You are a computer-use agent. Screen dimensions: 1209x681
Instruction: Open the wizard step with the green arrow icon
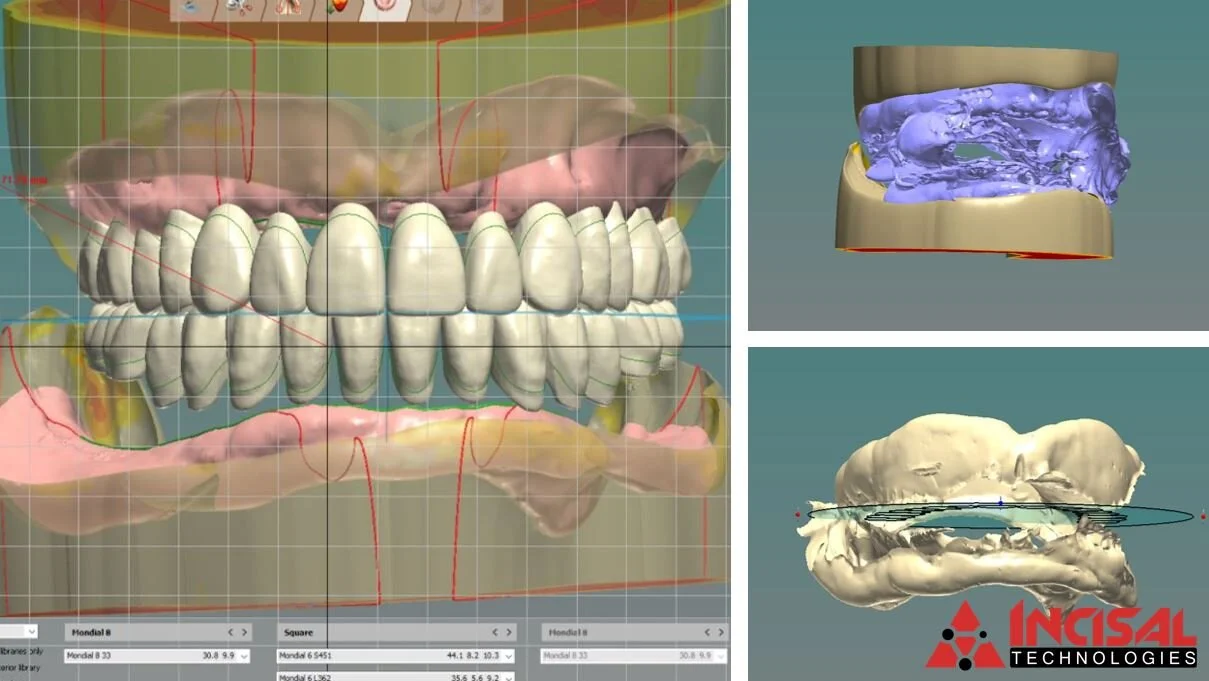338,9
